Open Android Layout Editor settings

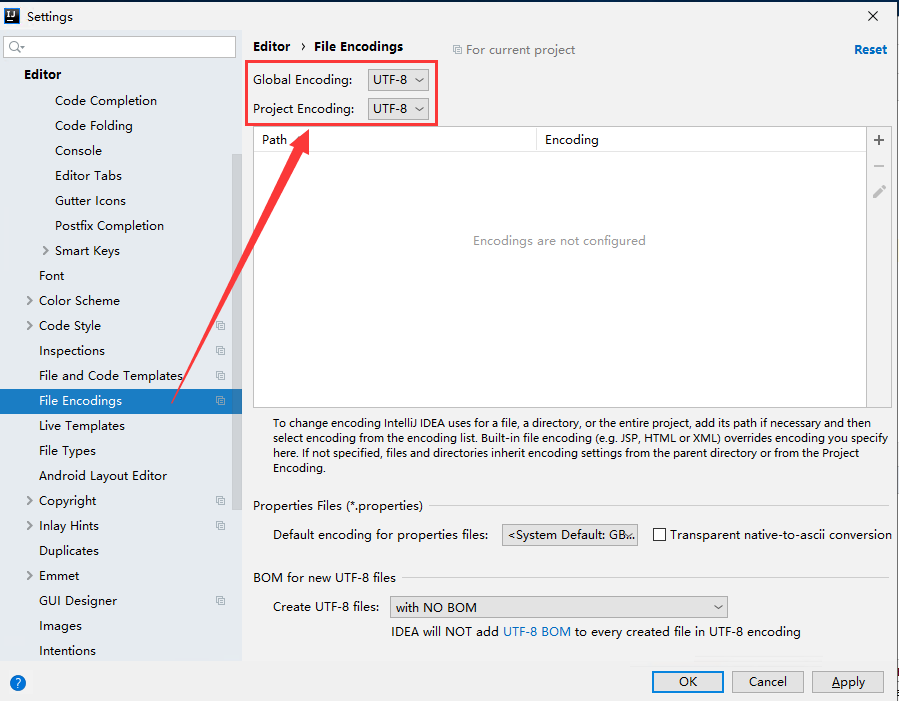coord(103,476)
